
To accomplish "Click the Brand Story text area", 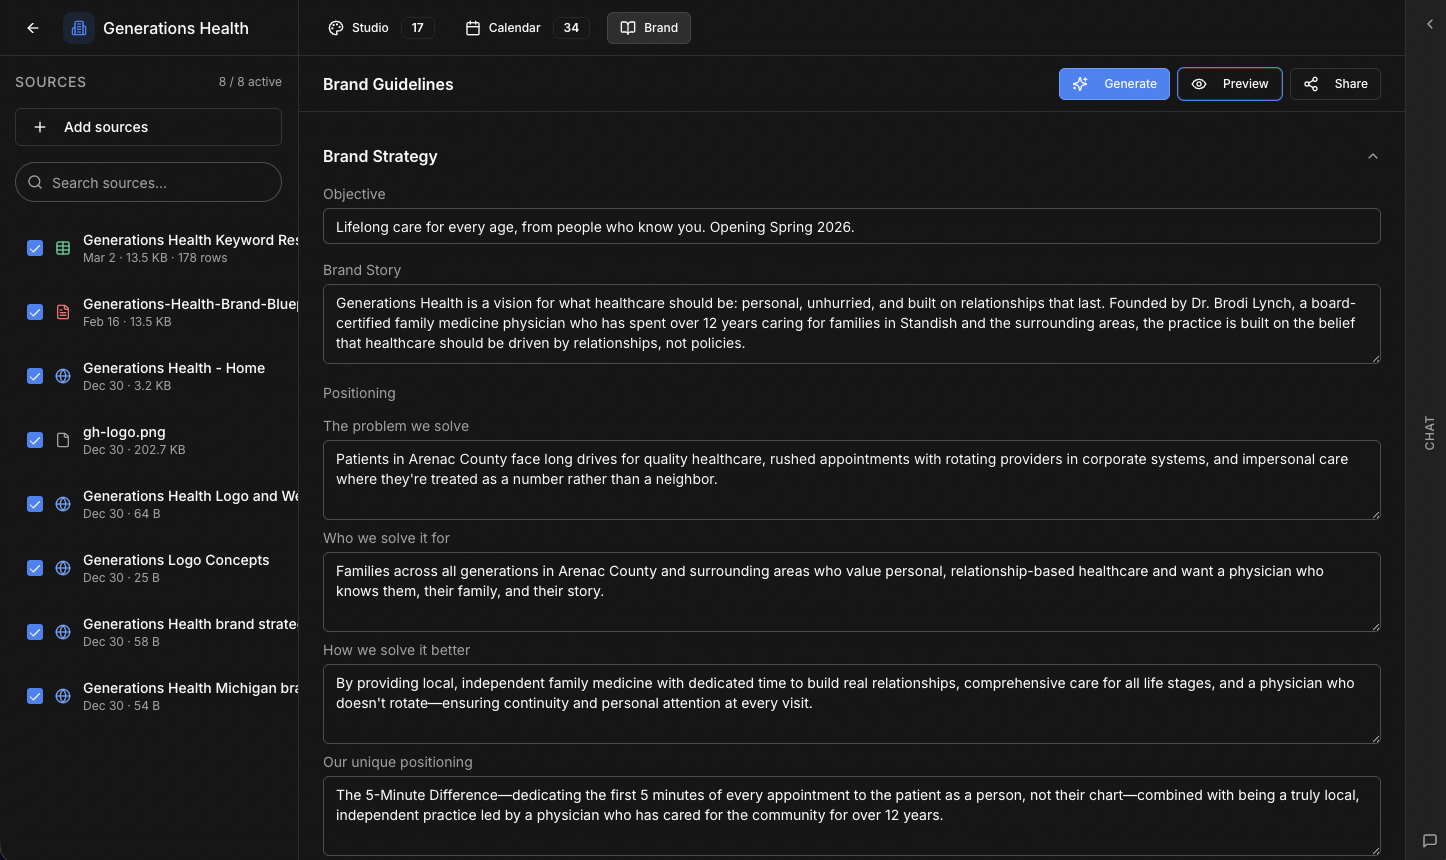I will pos(852,324).
